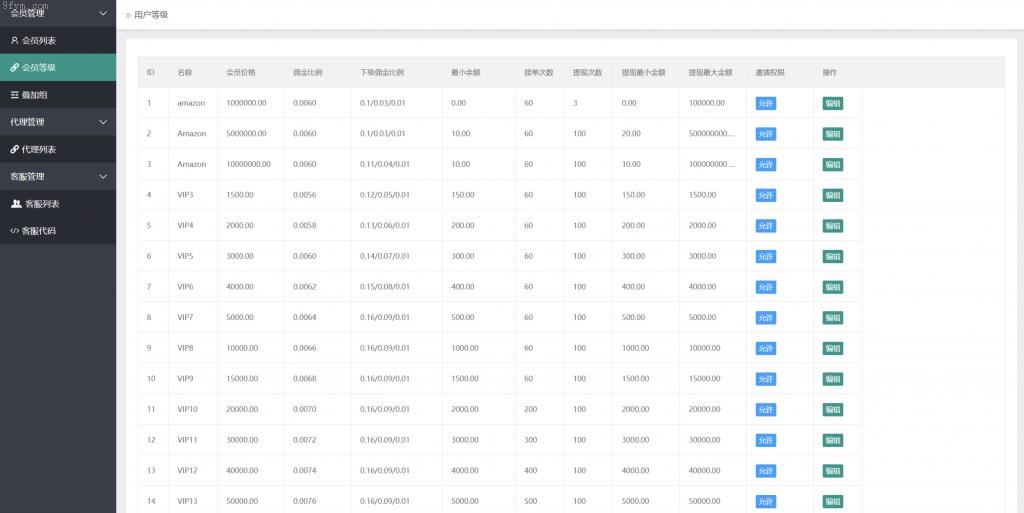Viewport: 1024px width, 513px height.
Task: Edit the VIP10 level row
Action: [x=832, y=410]
